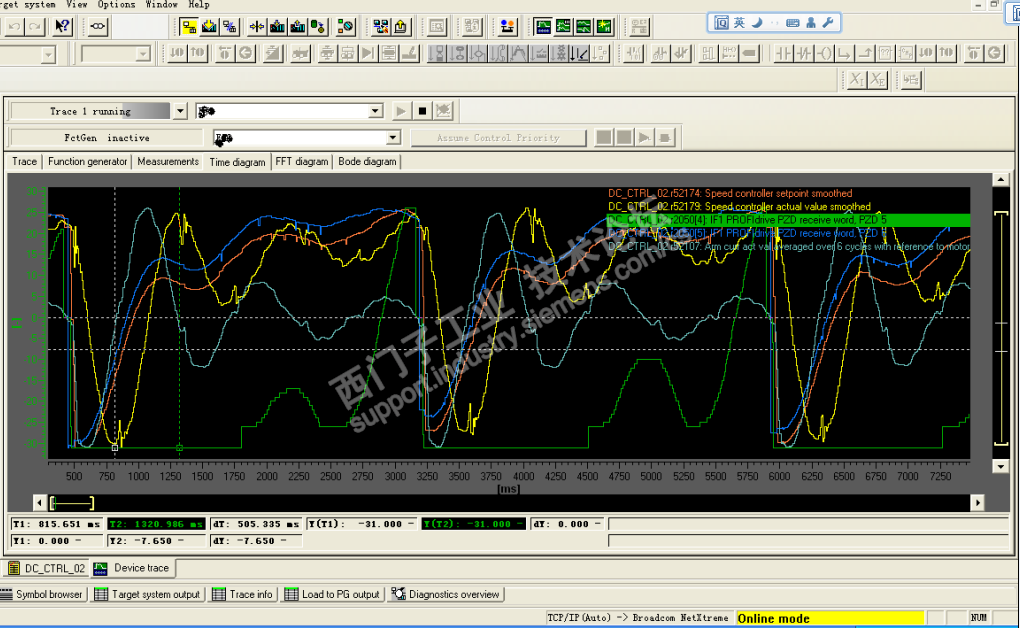
Task: Open the Window menu
Action: point(161,4)
